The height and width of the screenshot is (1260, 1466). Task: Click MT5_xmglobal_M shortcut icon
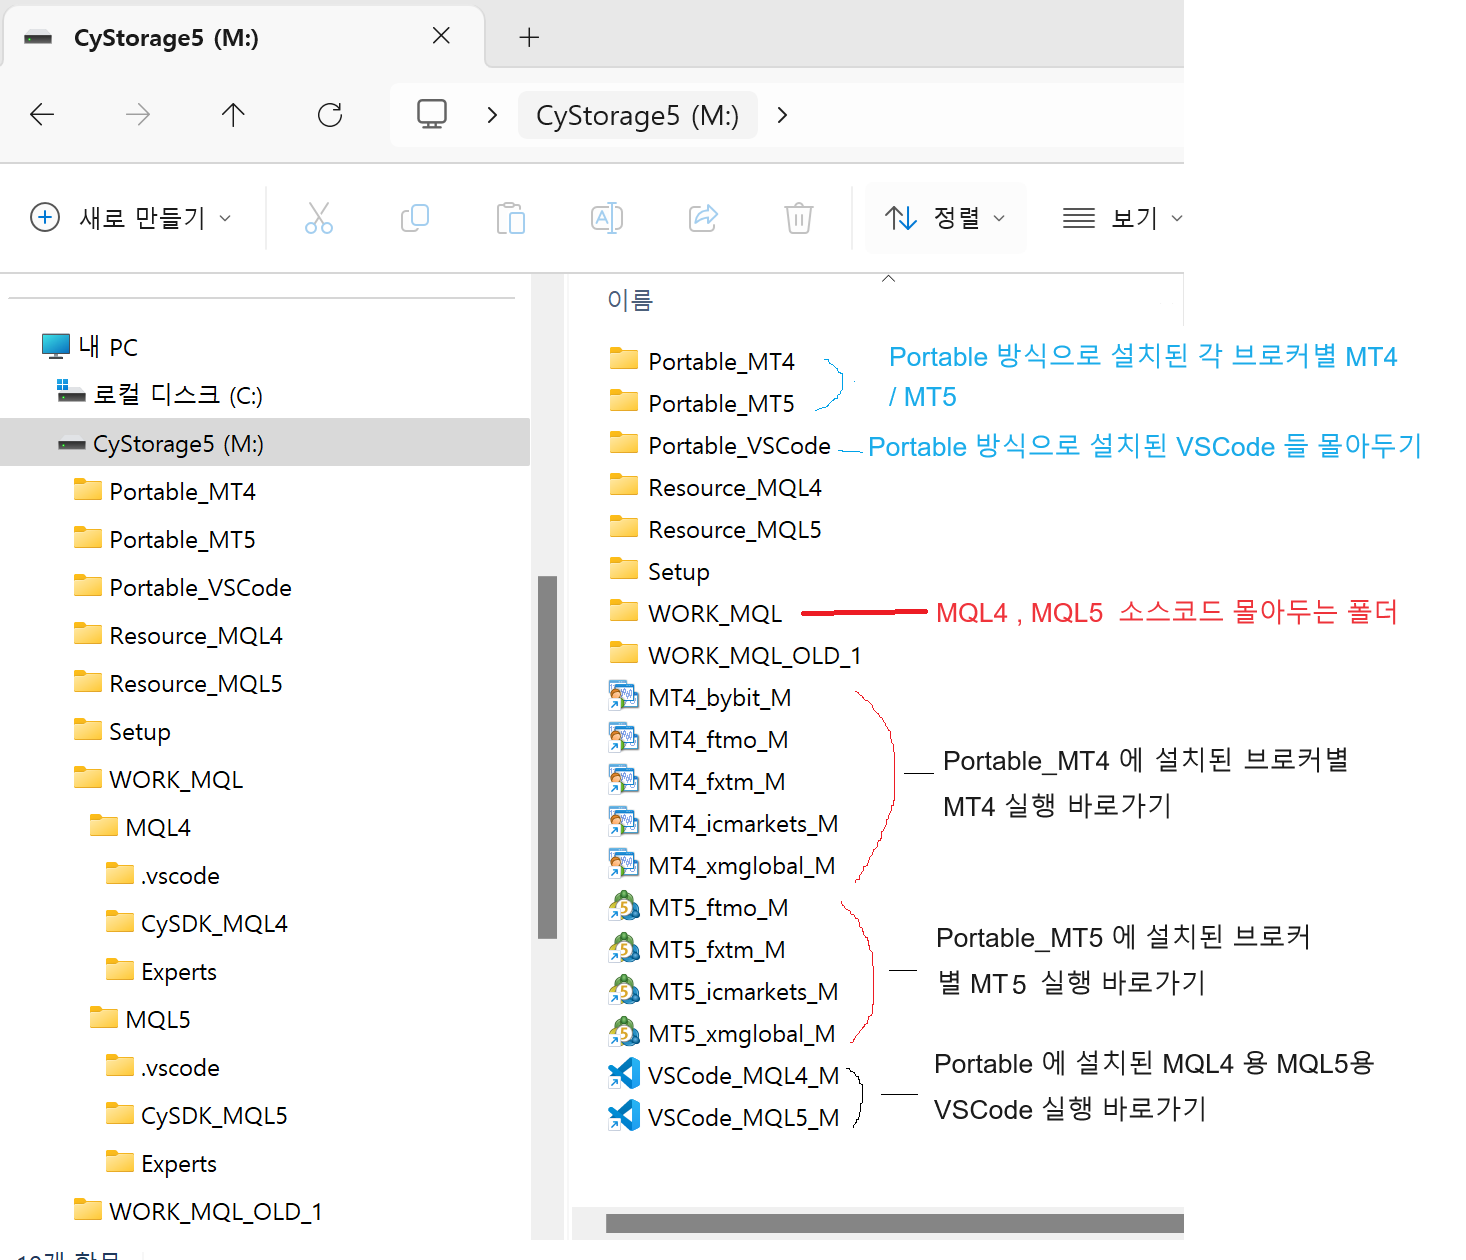pyautogui.click(x=624, y=1032)
